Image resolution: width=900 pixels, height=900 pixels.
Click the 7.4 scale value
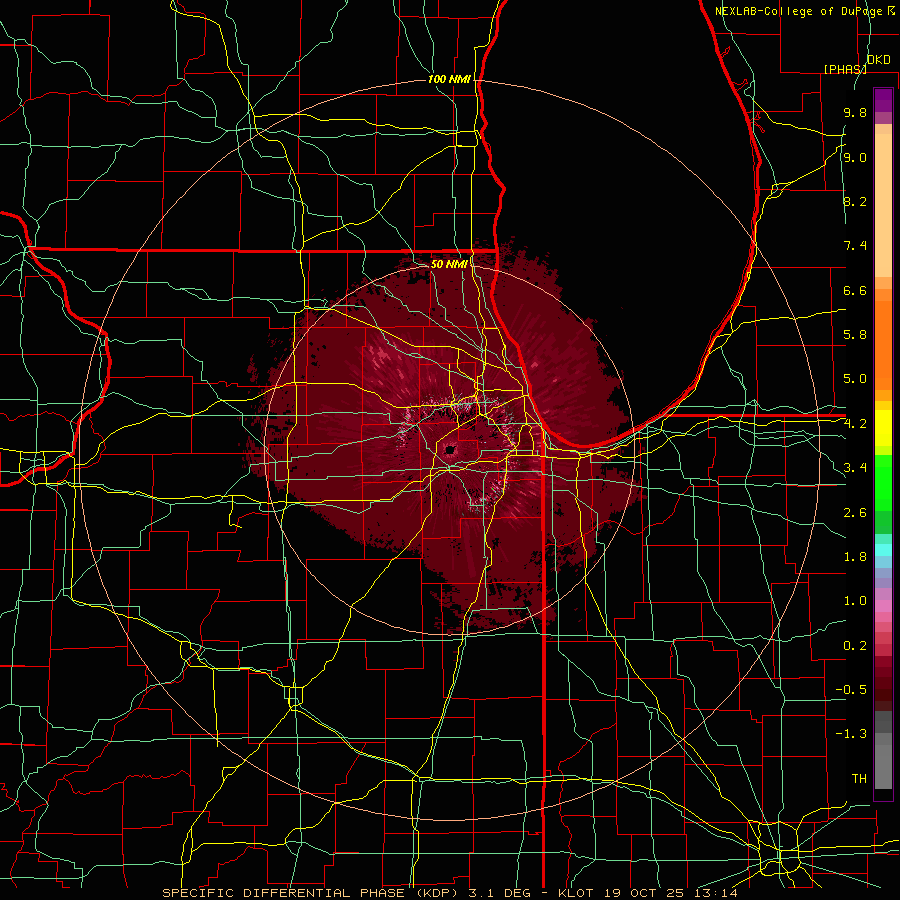(855, 246)
